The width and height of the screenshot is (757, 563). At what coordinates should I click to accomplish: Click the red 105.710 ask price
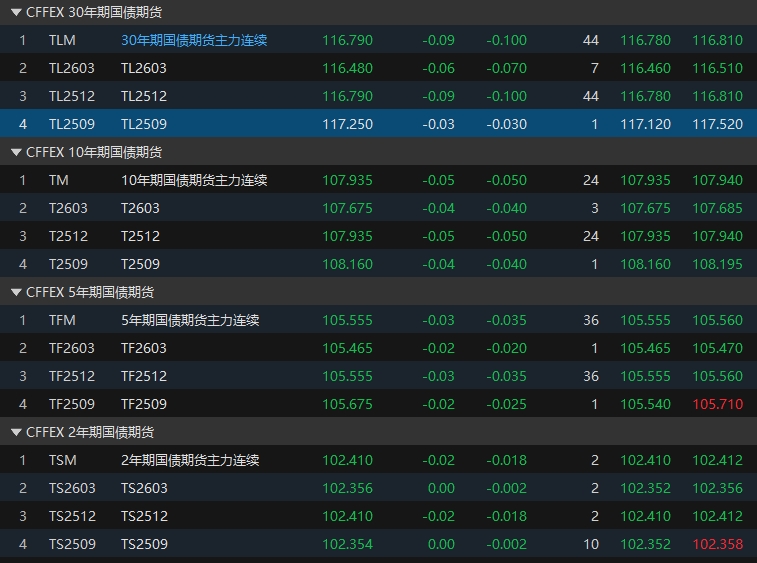[717, 404]
